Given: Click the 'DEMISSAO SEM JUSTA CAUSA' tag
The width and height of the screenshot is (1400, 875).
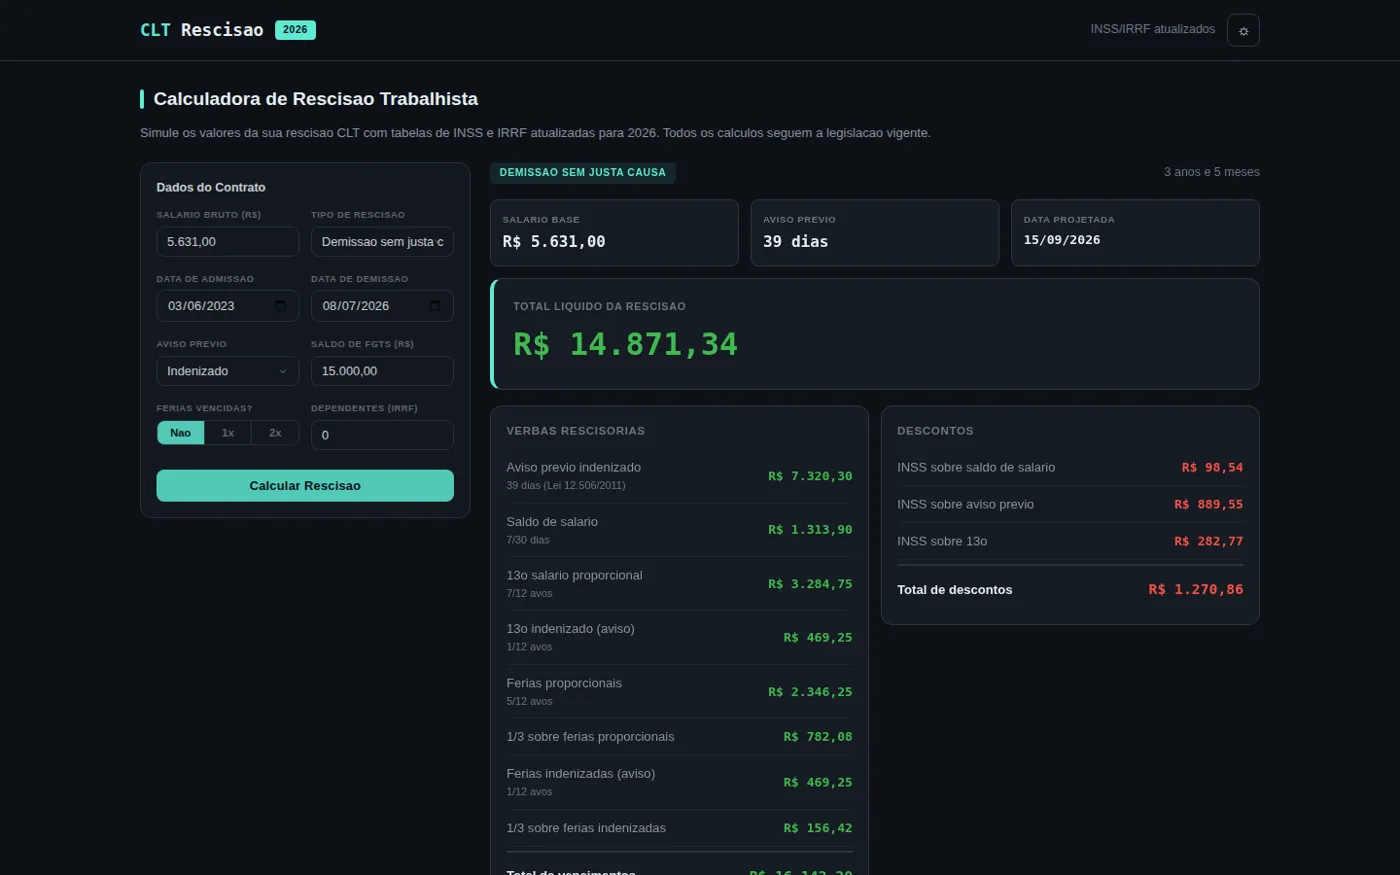Looking at the screenshot, I should click(583, 173).
